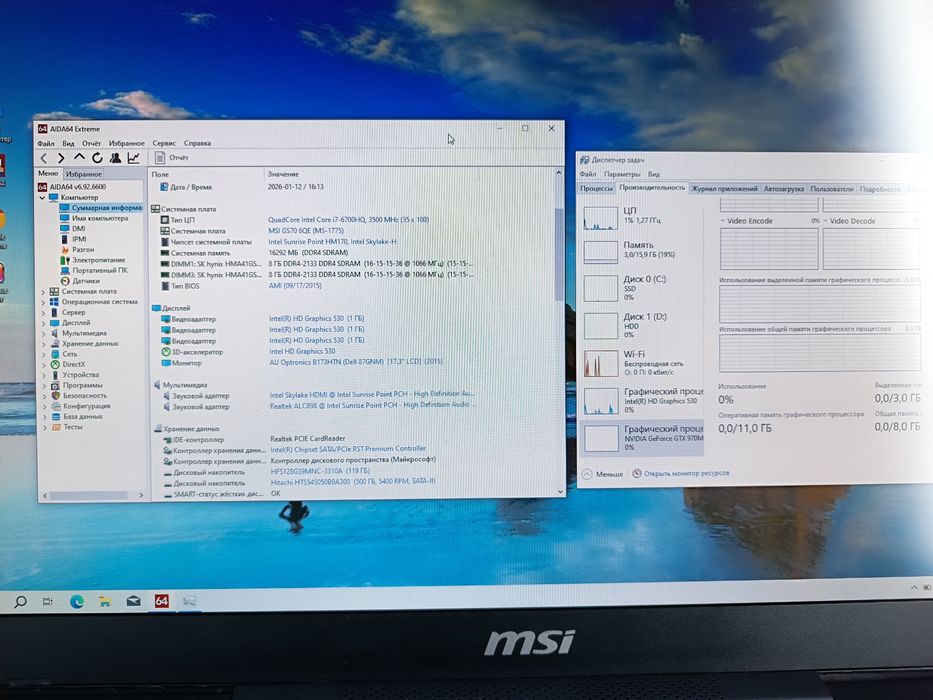Switch to the Автозагрузка tab
933x700 pixels.
[784, 189]
